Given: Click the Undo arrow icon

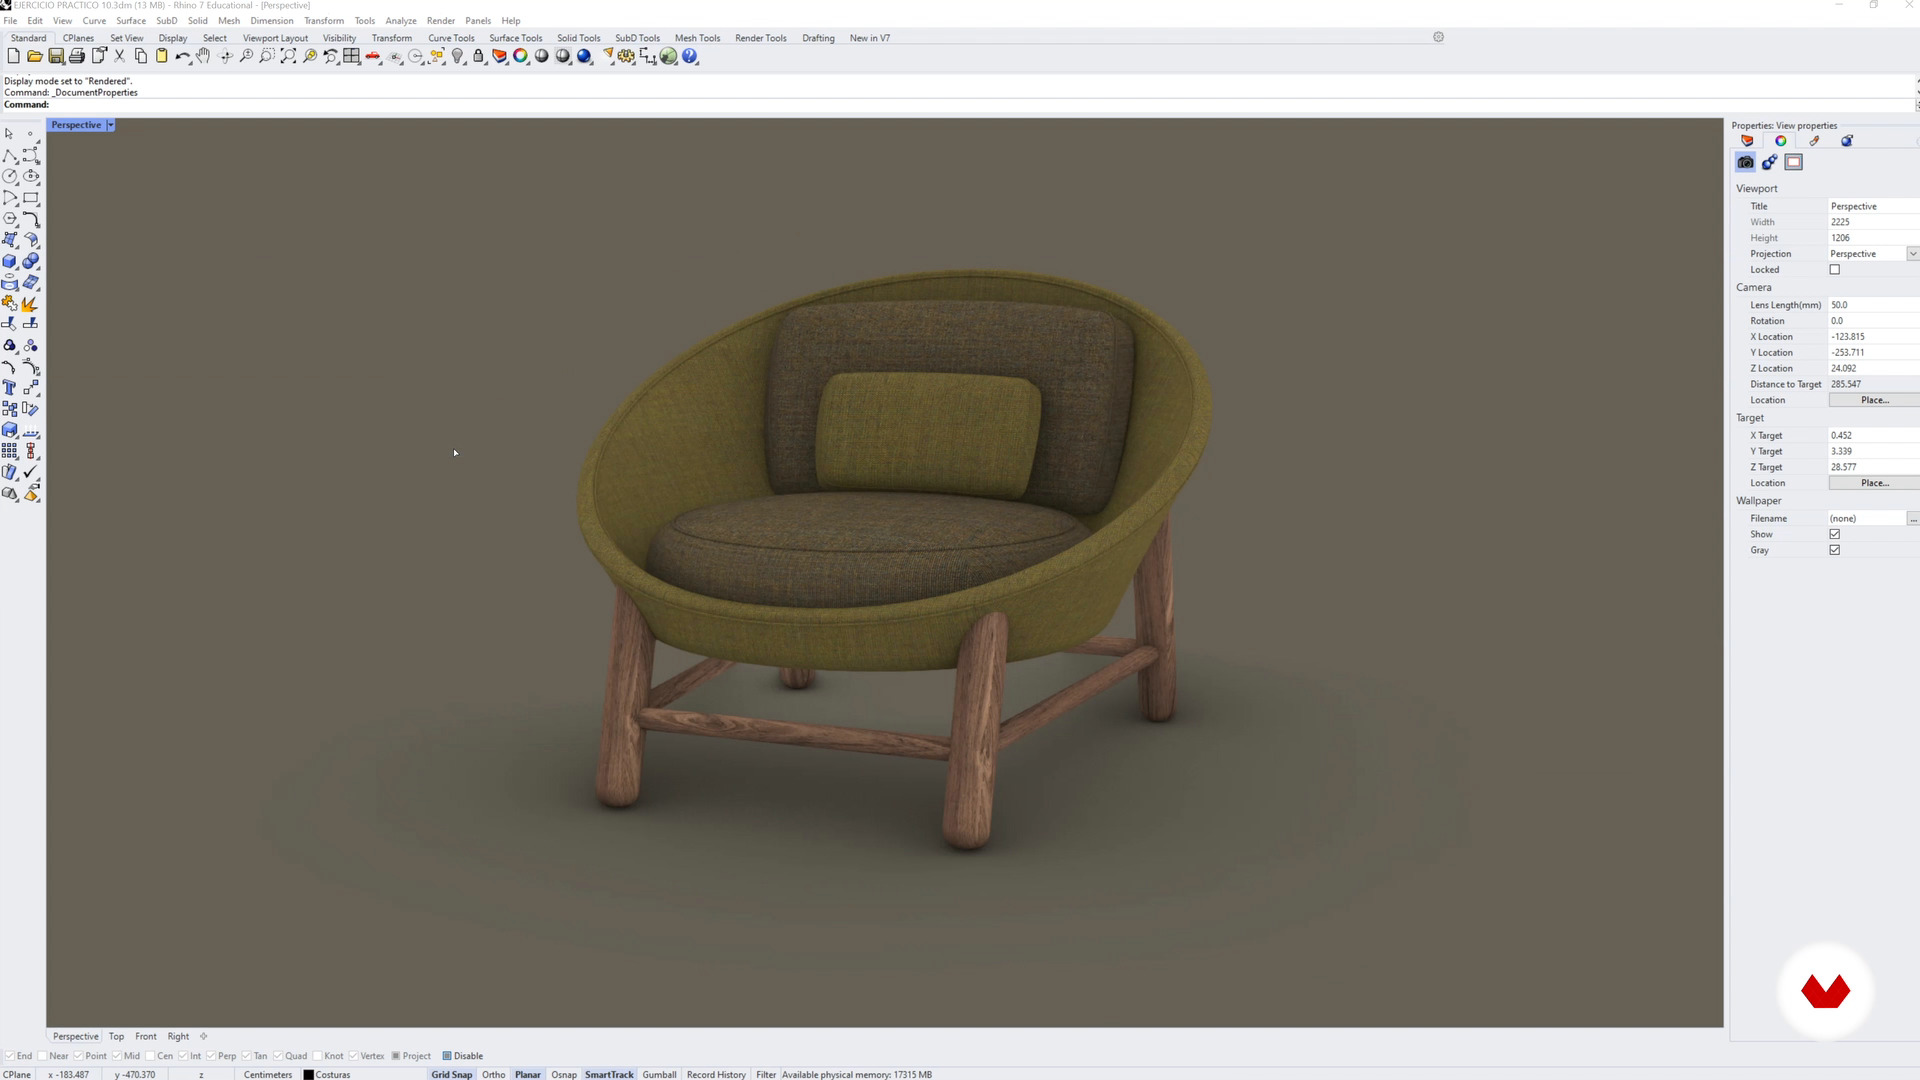Looking at the screenshot, I should tap(183, 56).
